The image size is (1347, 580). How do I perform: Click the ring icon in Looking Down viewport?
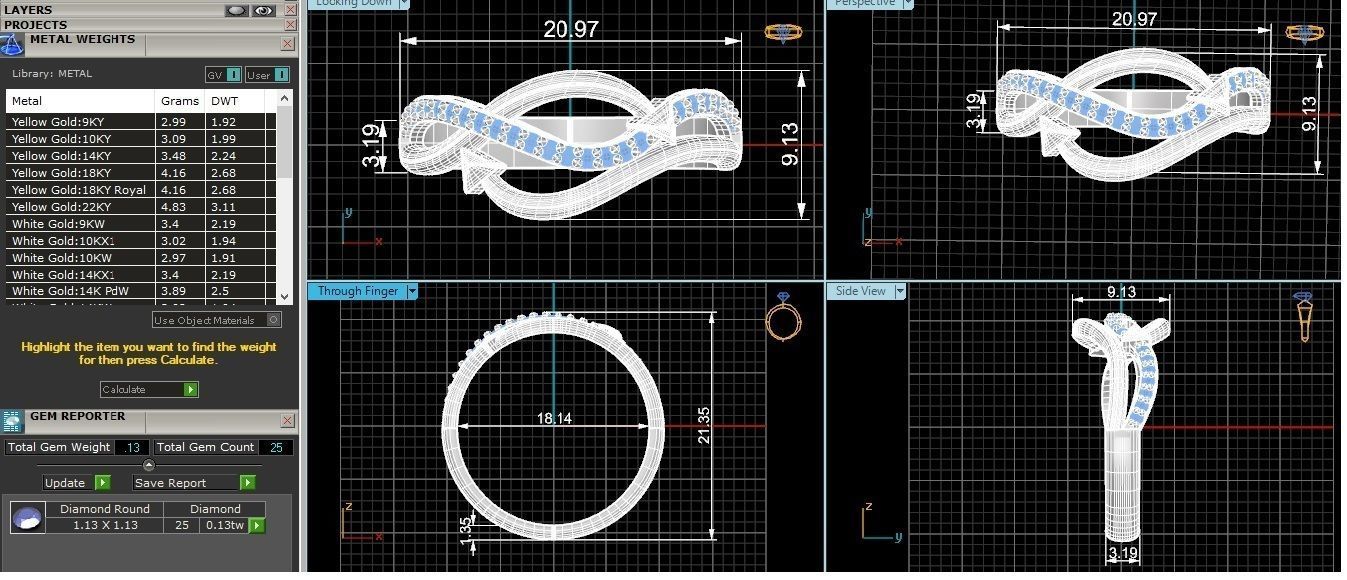click(784, 32)
